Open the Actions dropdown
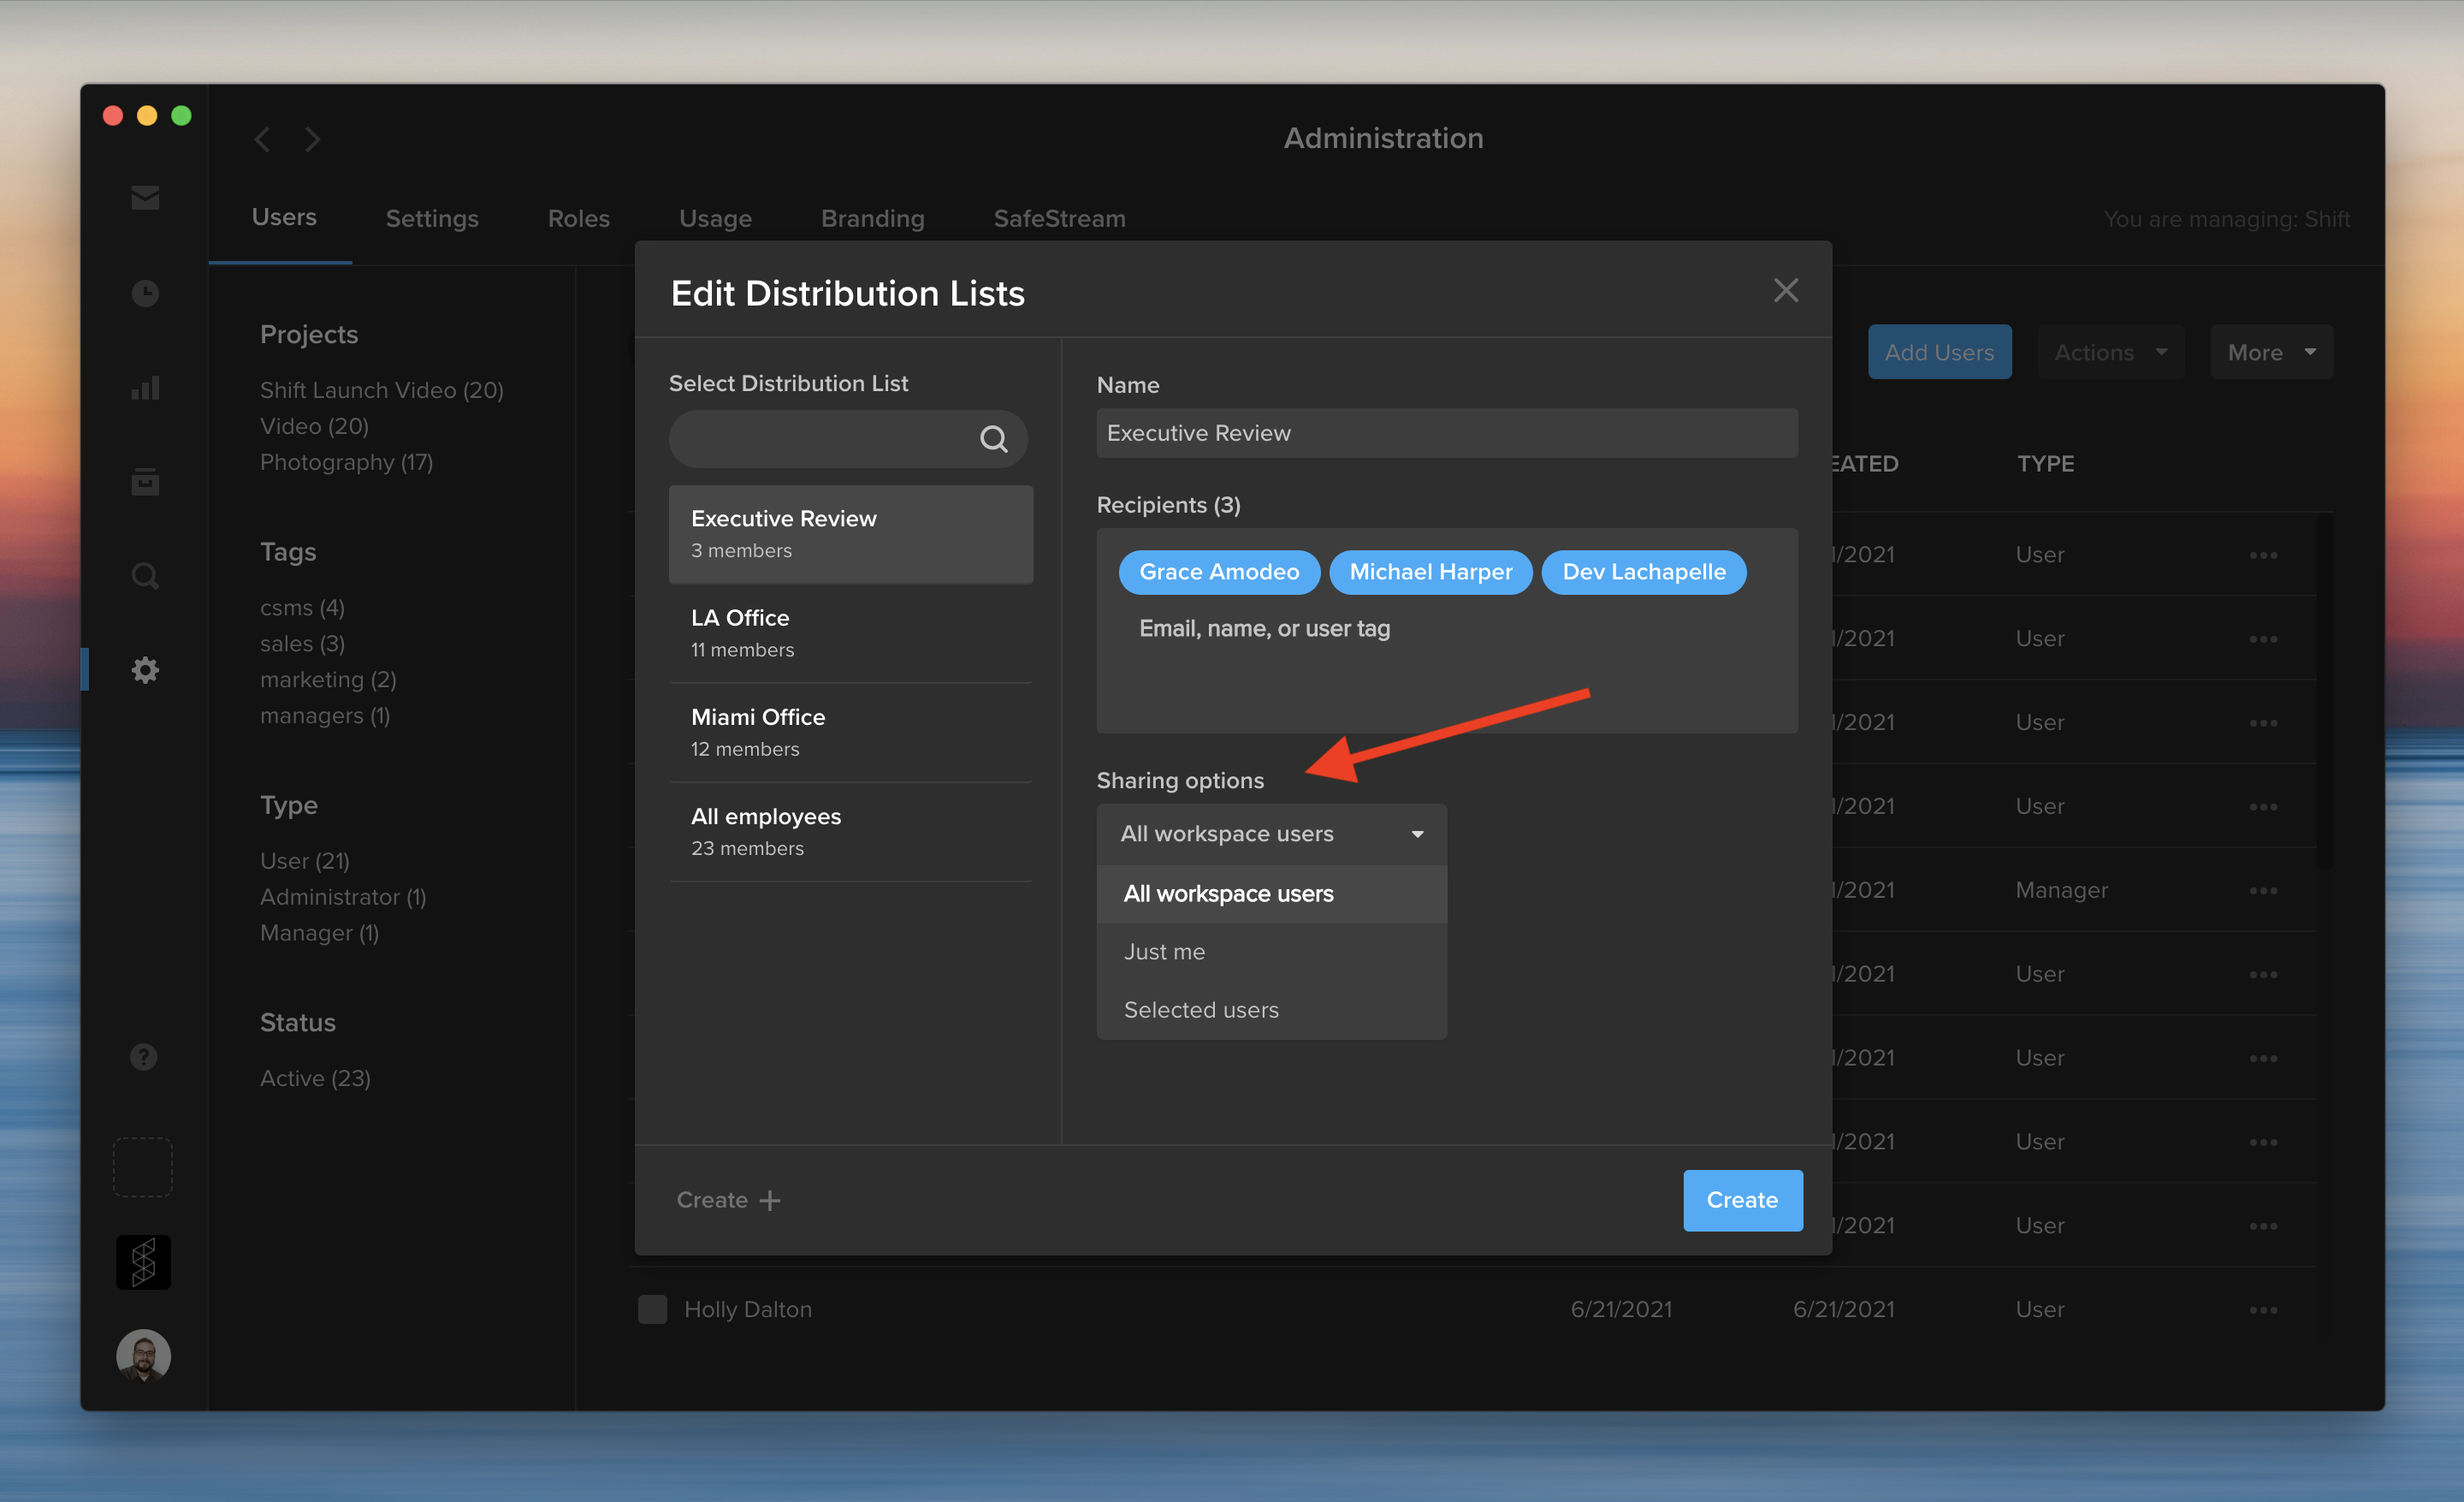The width and height of the screenshot is (2464, 1502). pos(2111,351)
